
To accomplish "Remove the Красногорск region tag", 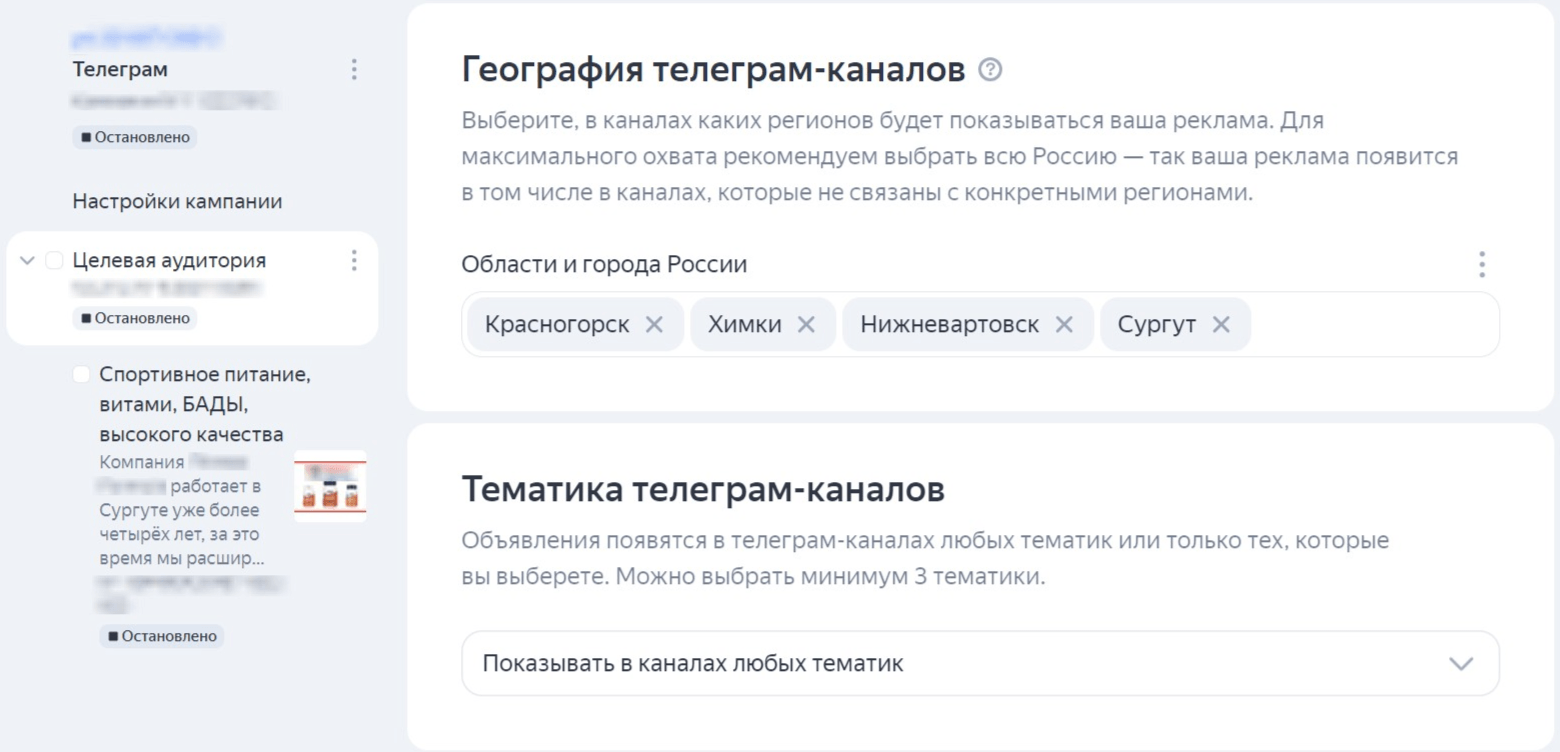I will (x=654, y=325).
